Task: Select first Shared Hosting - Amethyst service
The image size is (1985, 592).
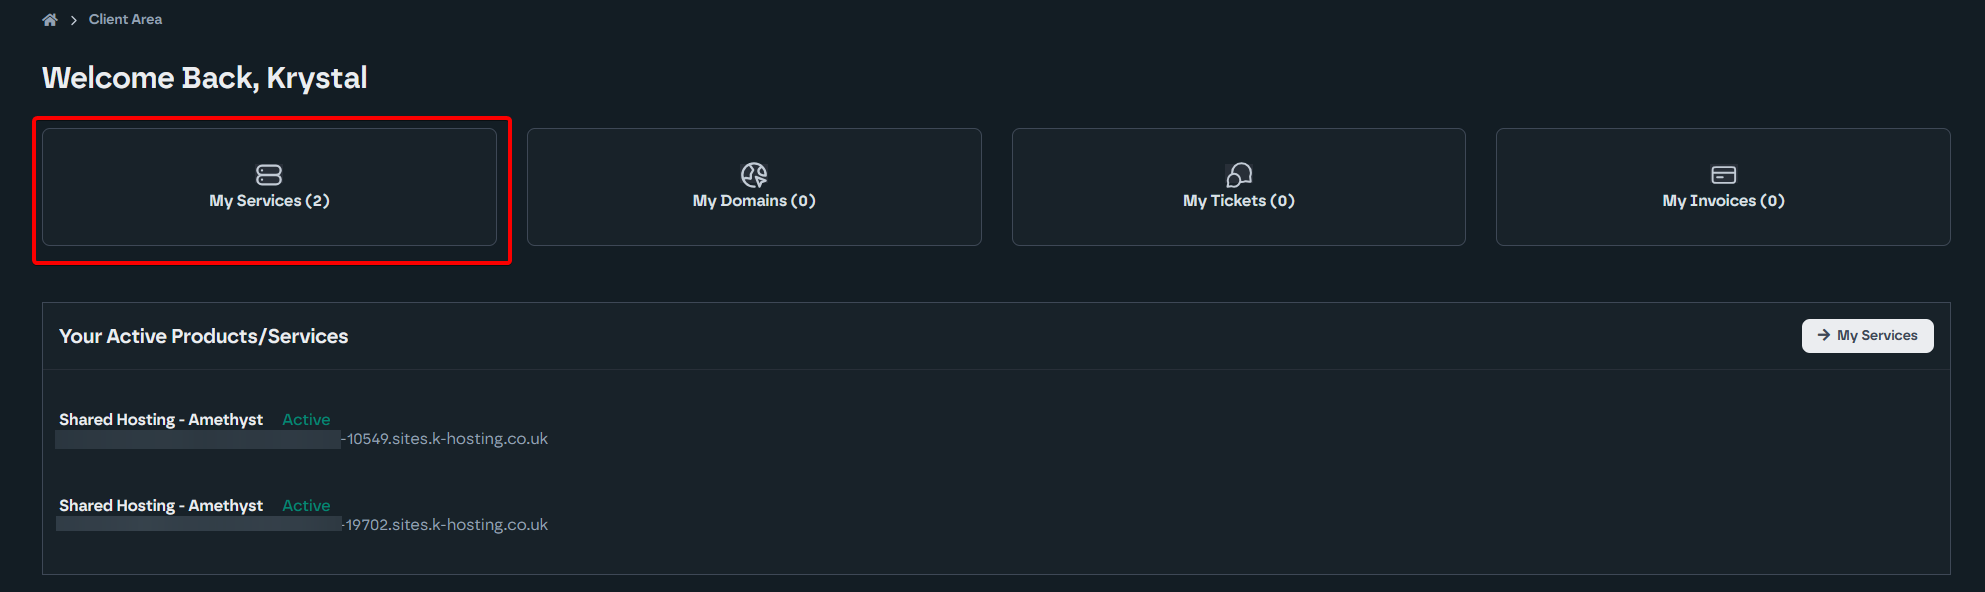Action: tap(161, 420)
